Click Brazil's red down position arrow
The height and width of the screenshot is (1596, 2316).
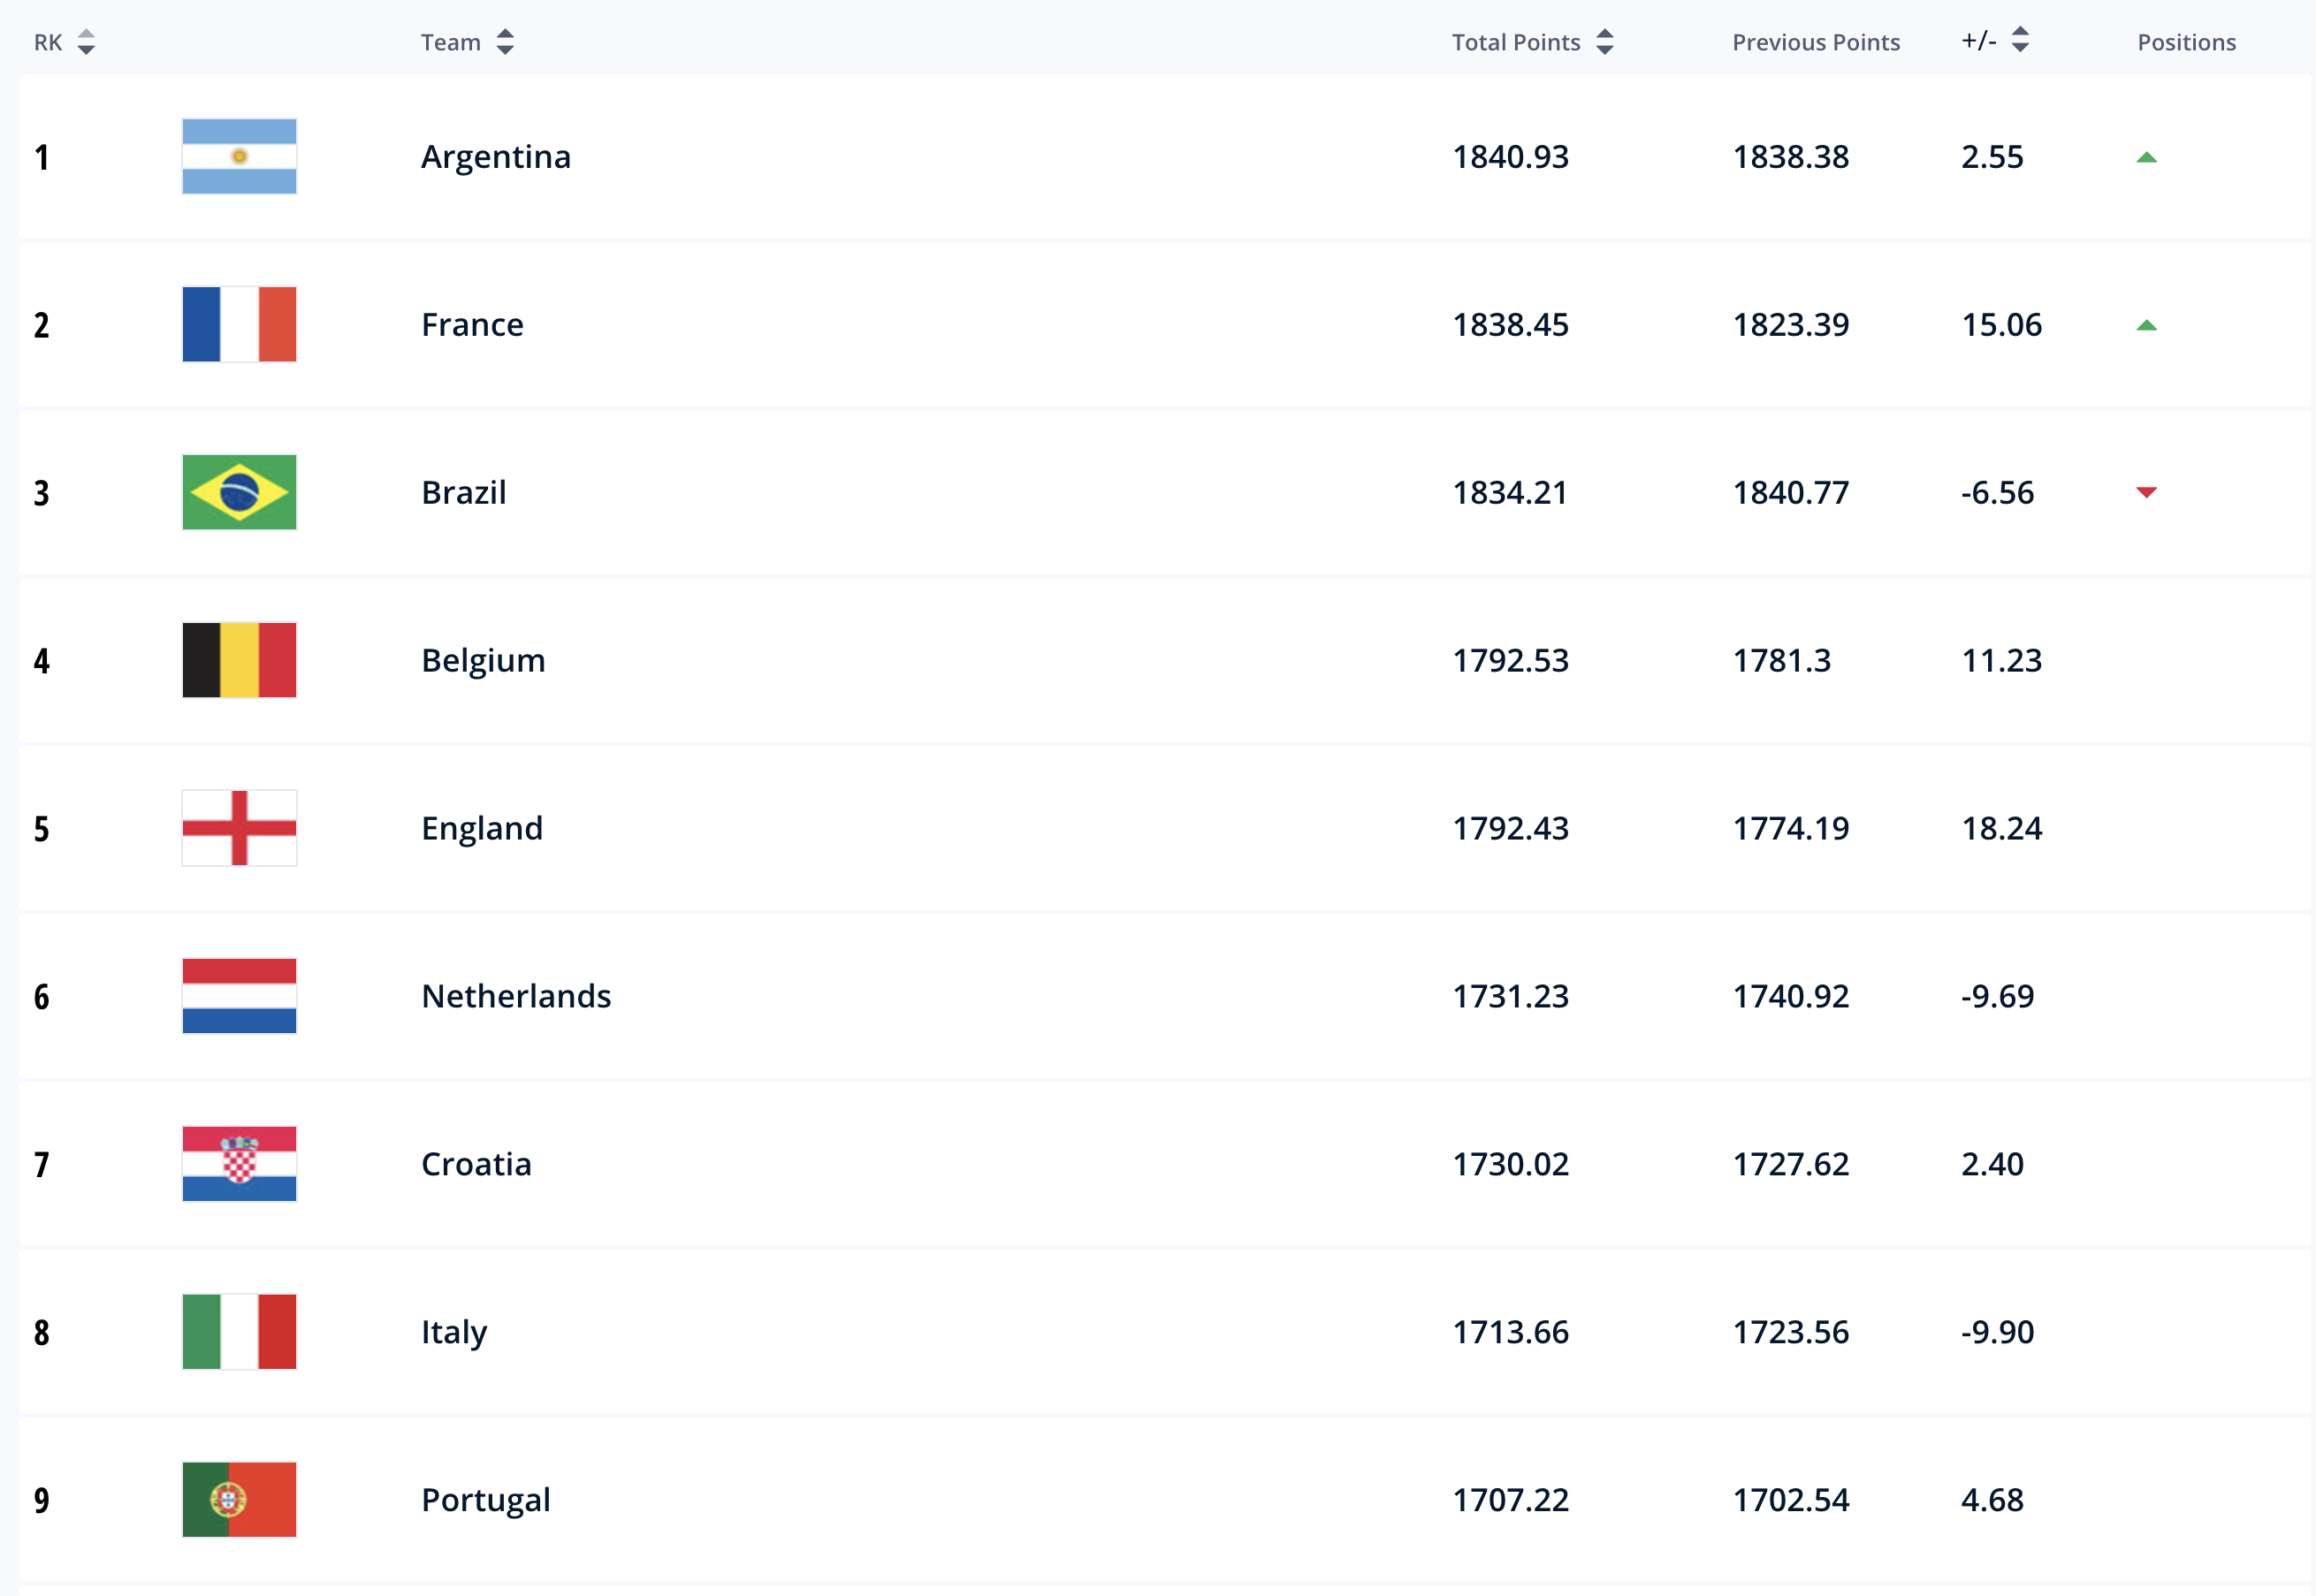(2146, 492)
